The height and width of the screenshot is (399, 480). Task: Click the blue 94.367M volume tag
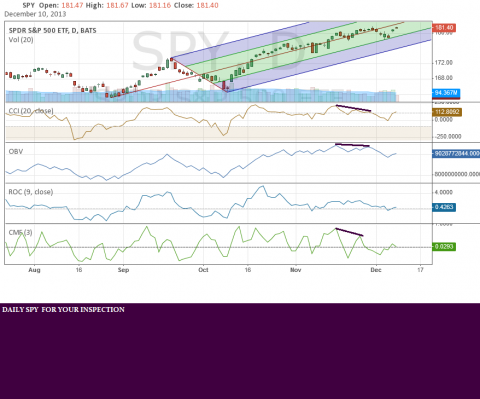tap(446, 93)
